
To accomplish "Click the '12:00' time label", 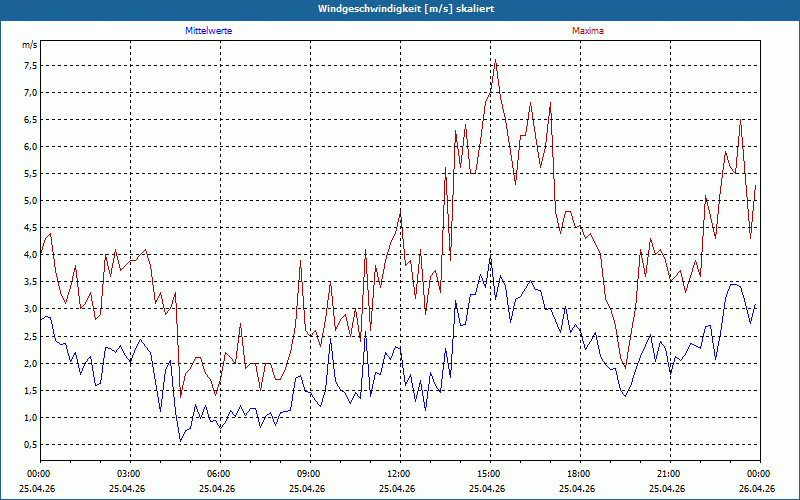I will [x=400, y=474].
